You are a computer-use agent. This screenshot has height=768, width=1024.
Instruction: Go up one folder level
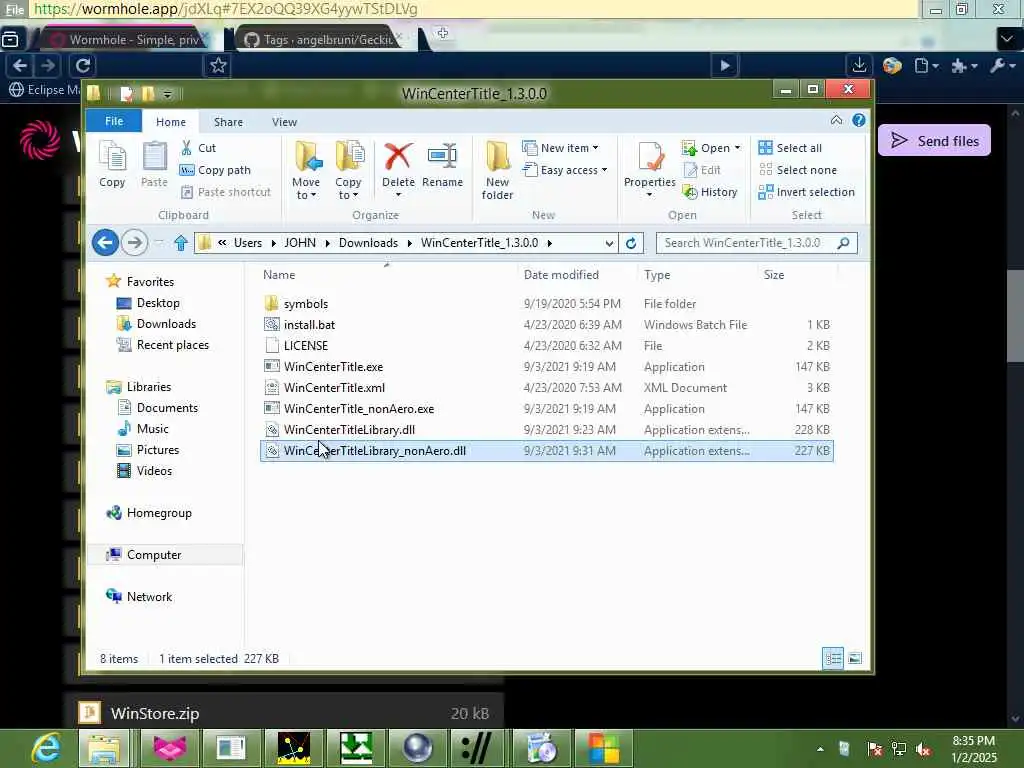(181, 243)
